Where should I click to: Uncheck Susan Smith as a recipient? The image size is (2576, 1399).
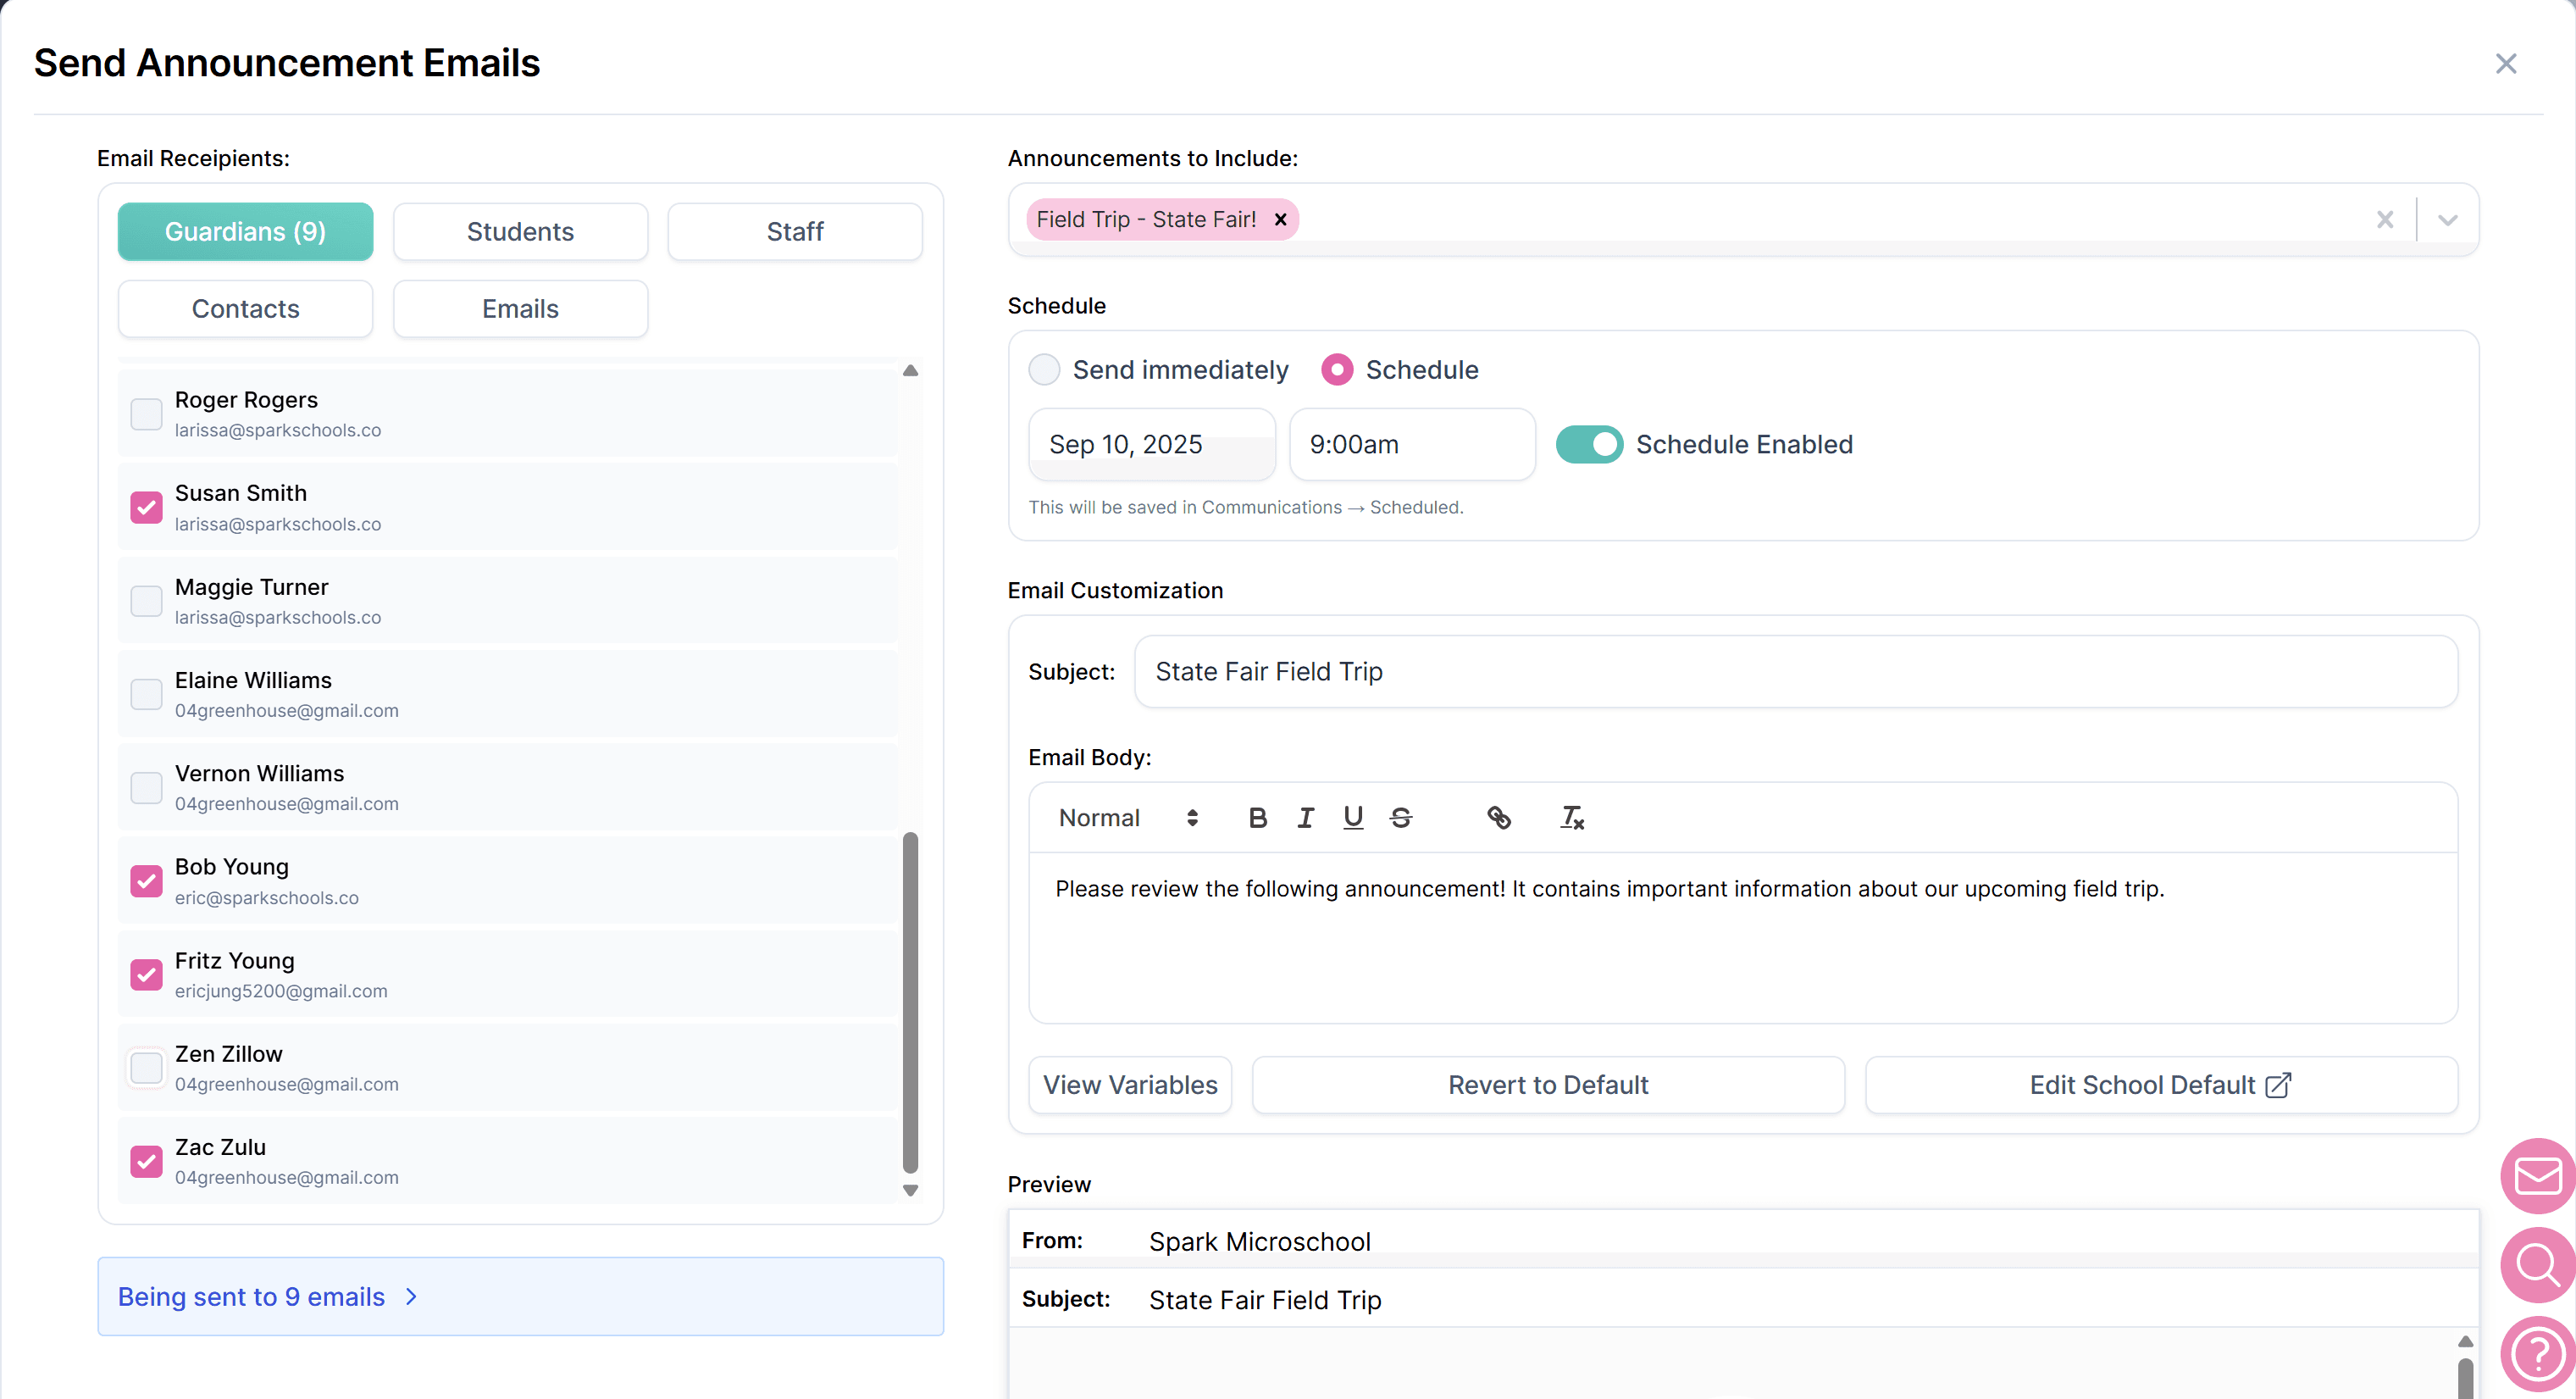(x=146, y=508)
